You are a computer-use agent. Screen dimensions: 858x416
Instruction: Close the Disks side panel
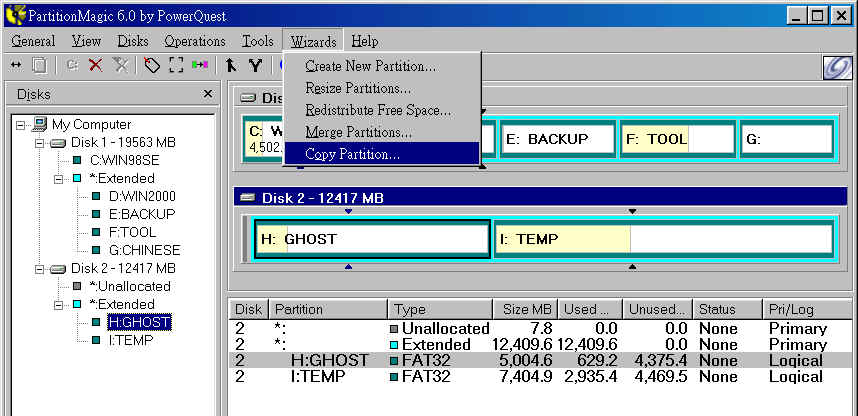(x=207, y=94)
